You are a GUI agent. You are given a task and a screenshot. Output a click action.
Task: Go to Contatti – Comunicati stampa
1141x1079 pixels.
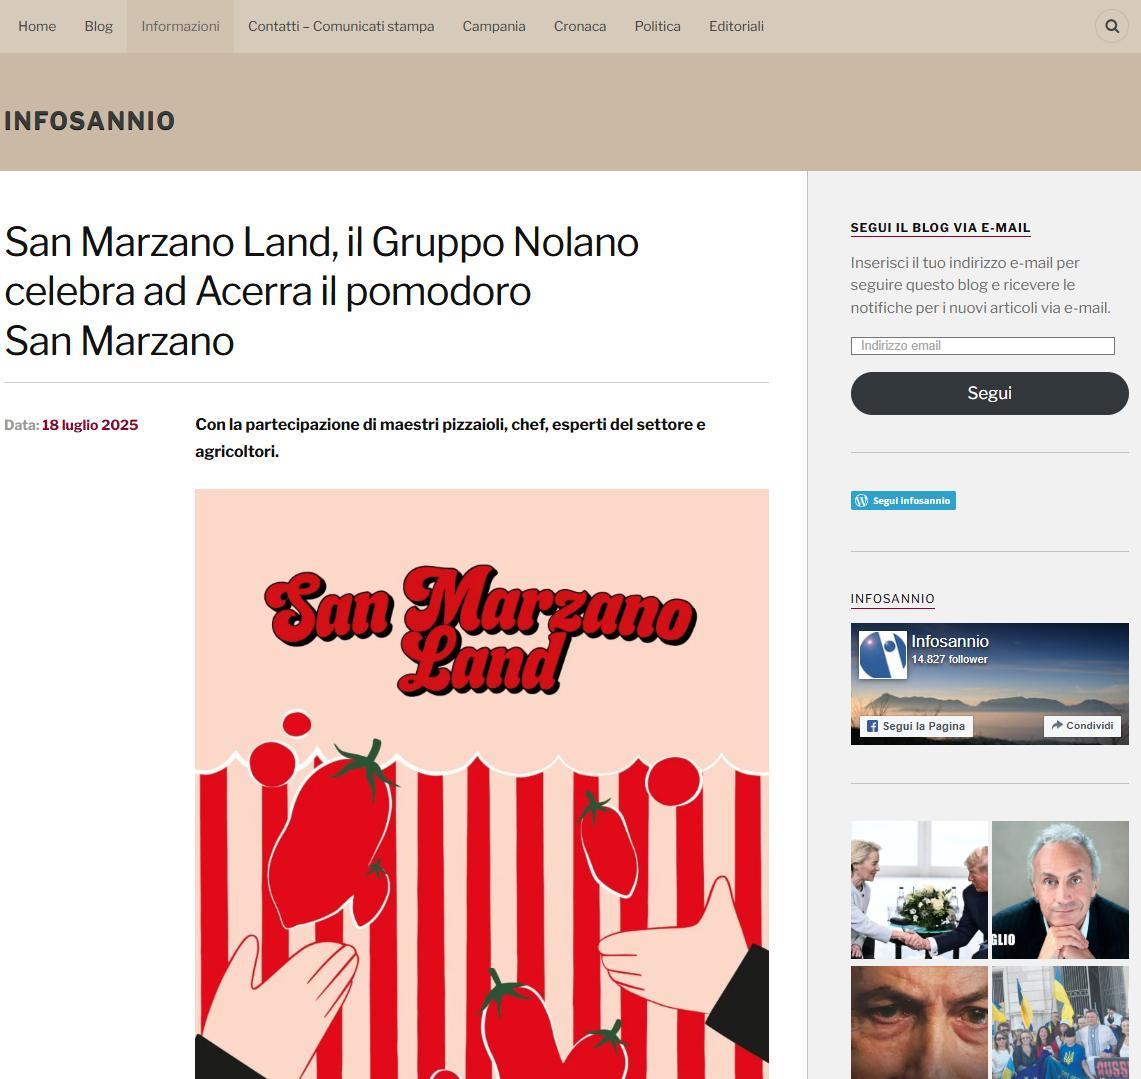(341, 26)
